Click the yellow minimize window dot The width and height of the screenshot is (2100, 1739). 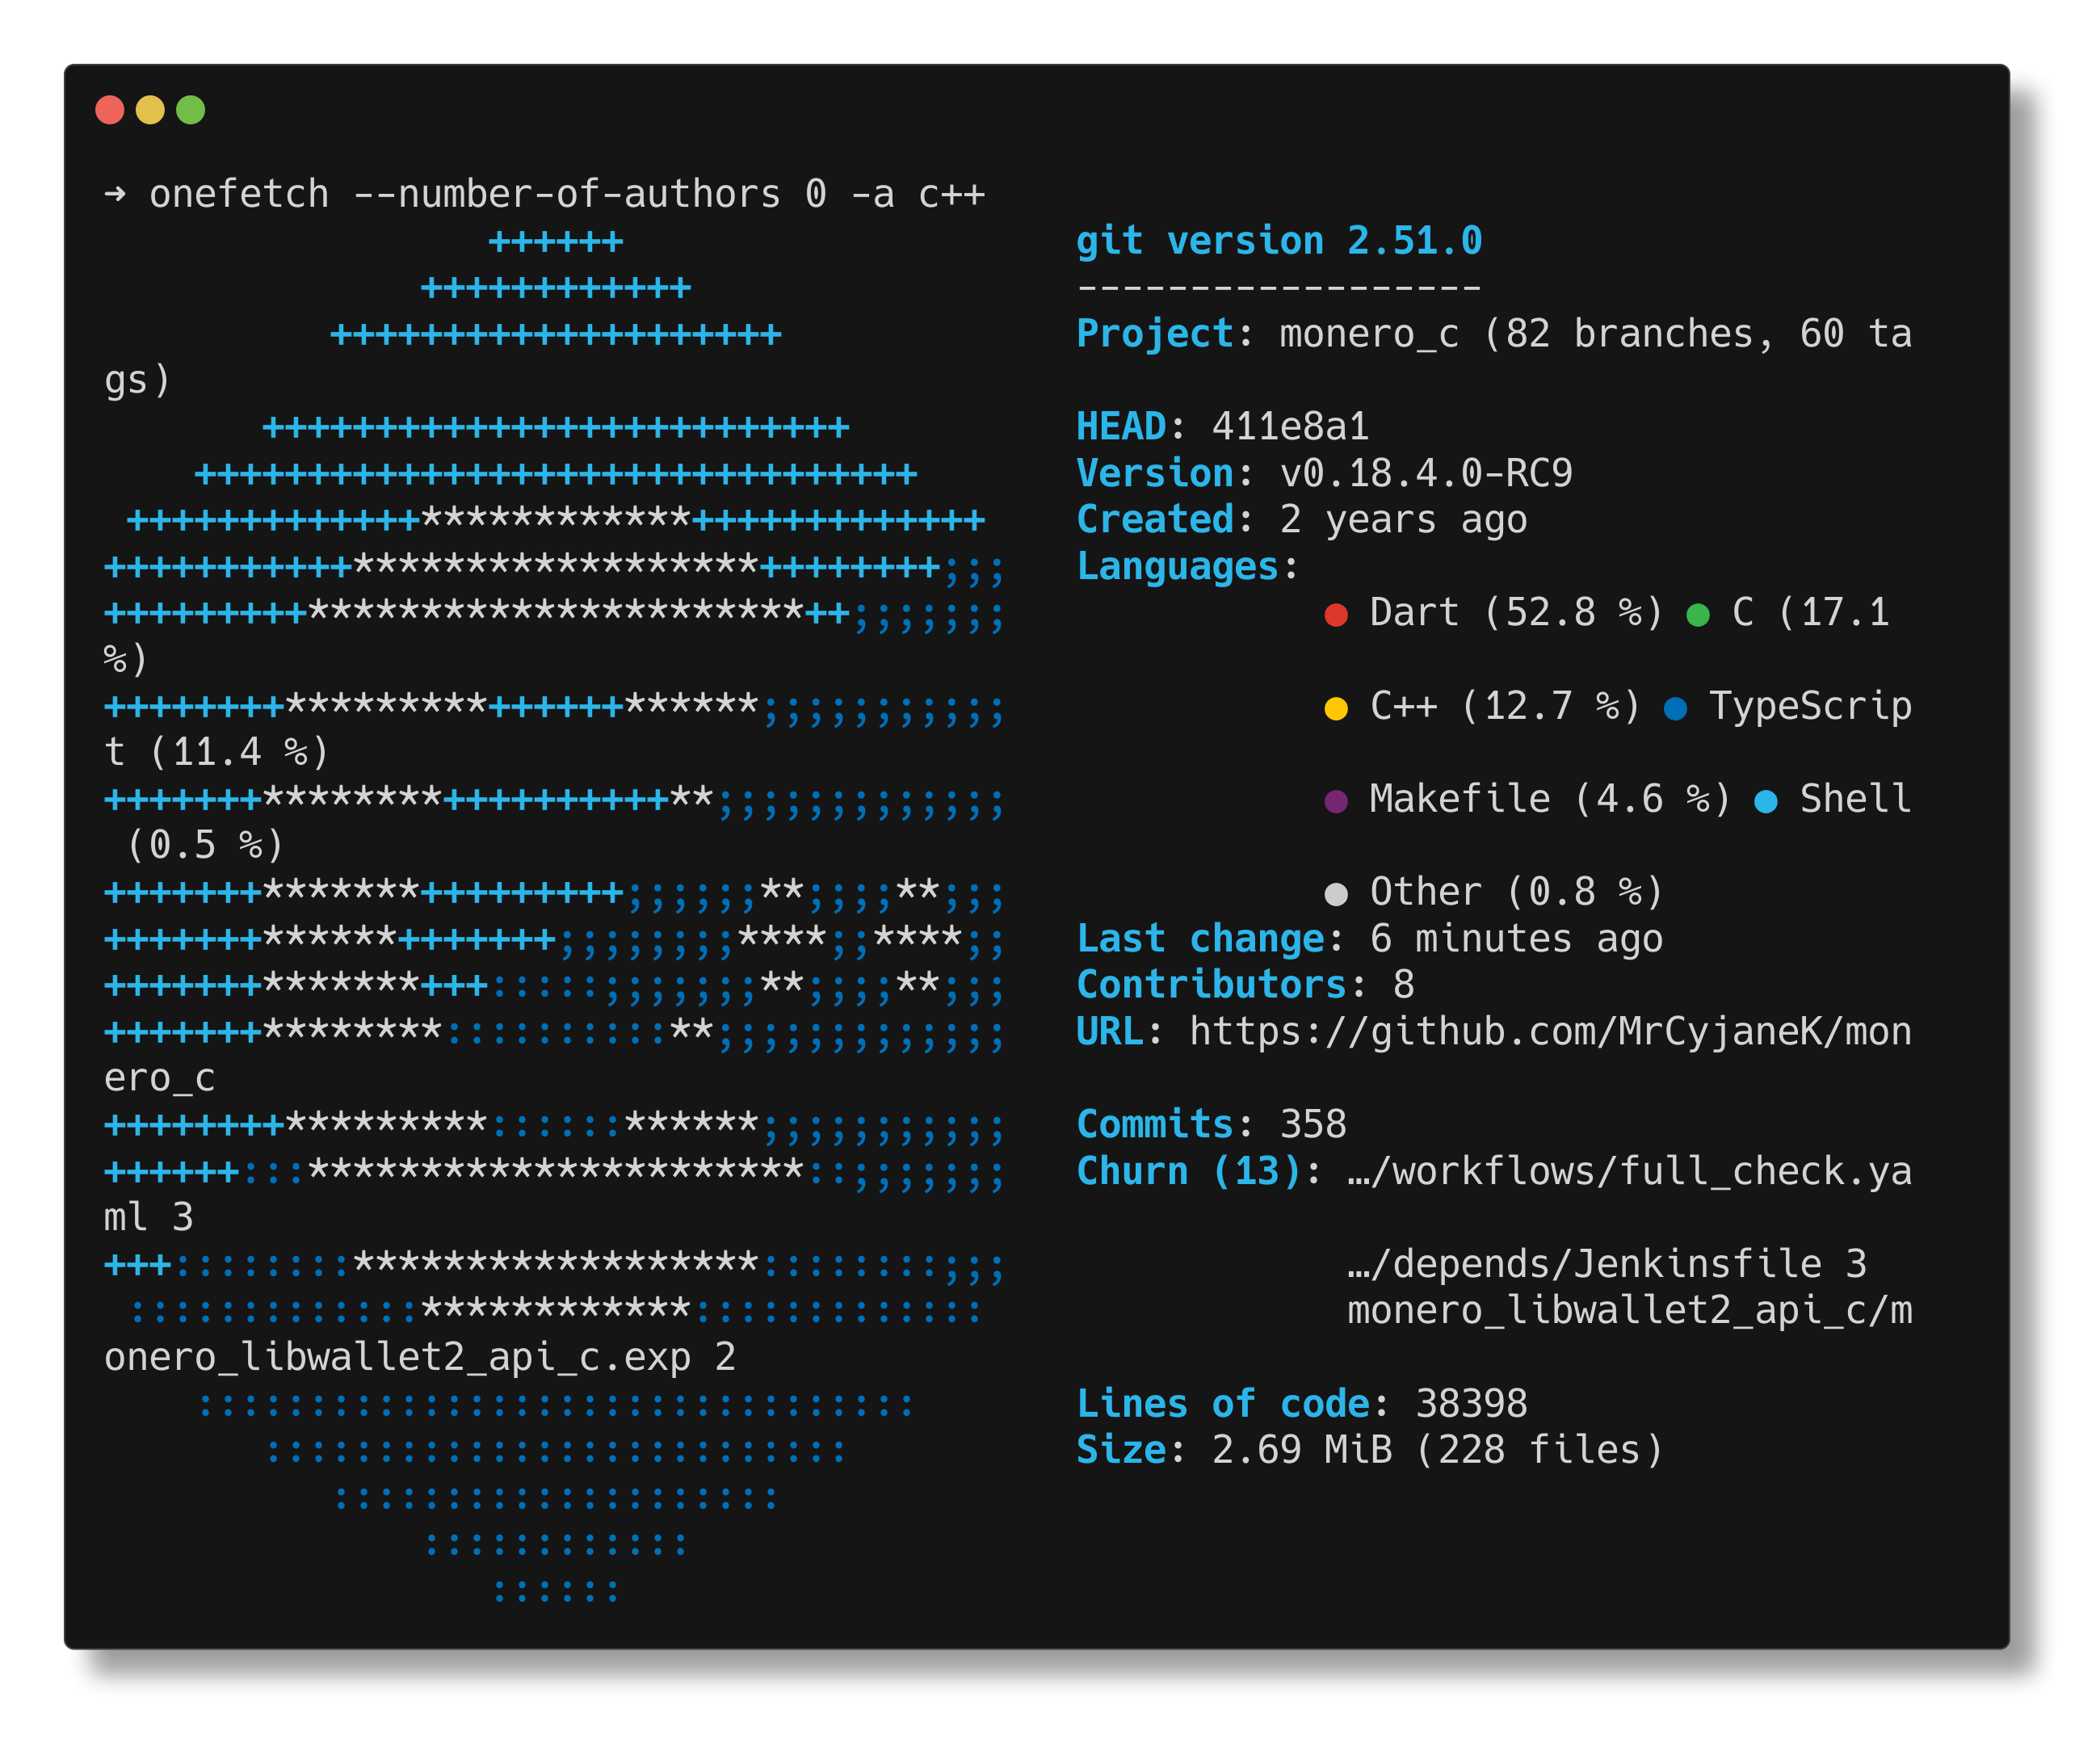(150, 110)
